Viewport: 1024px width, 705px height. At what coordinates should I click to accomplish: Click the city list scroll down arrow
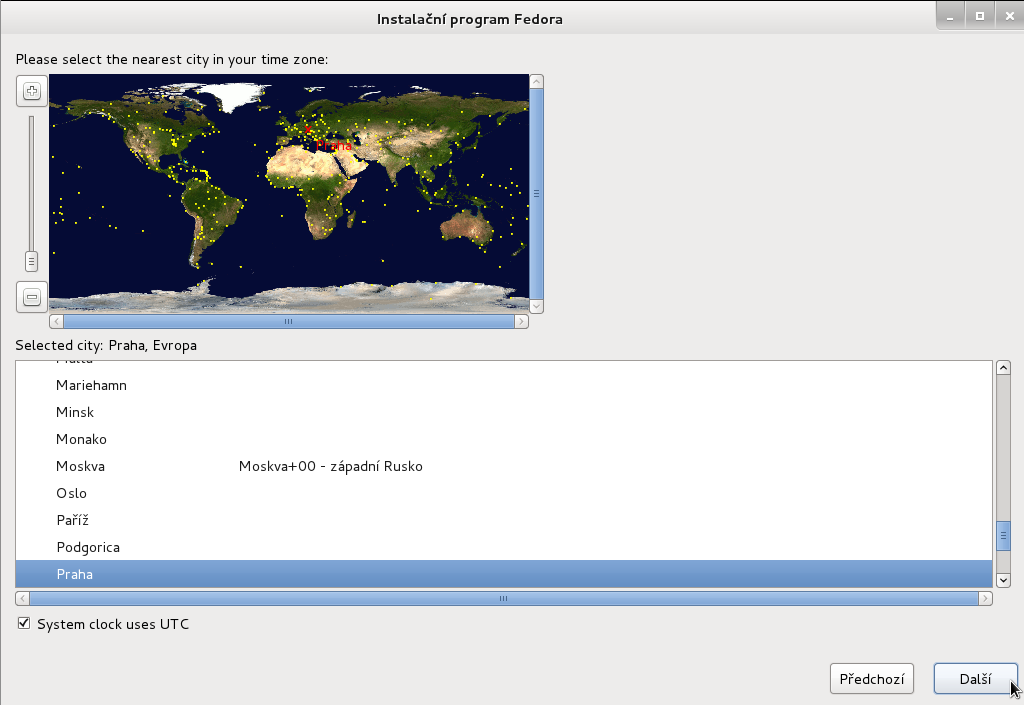[1004, 580]
